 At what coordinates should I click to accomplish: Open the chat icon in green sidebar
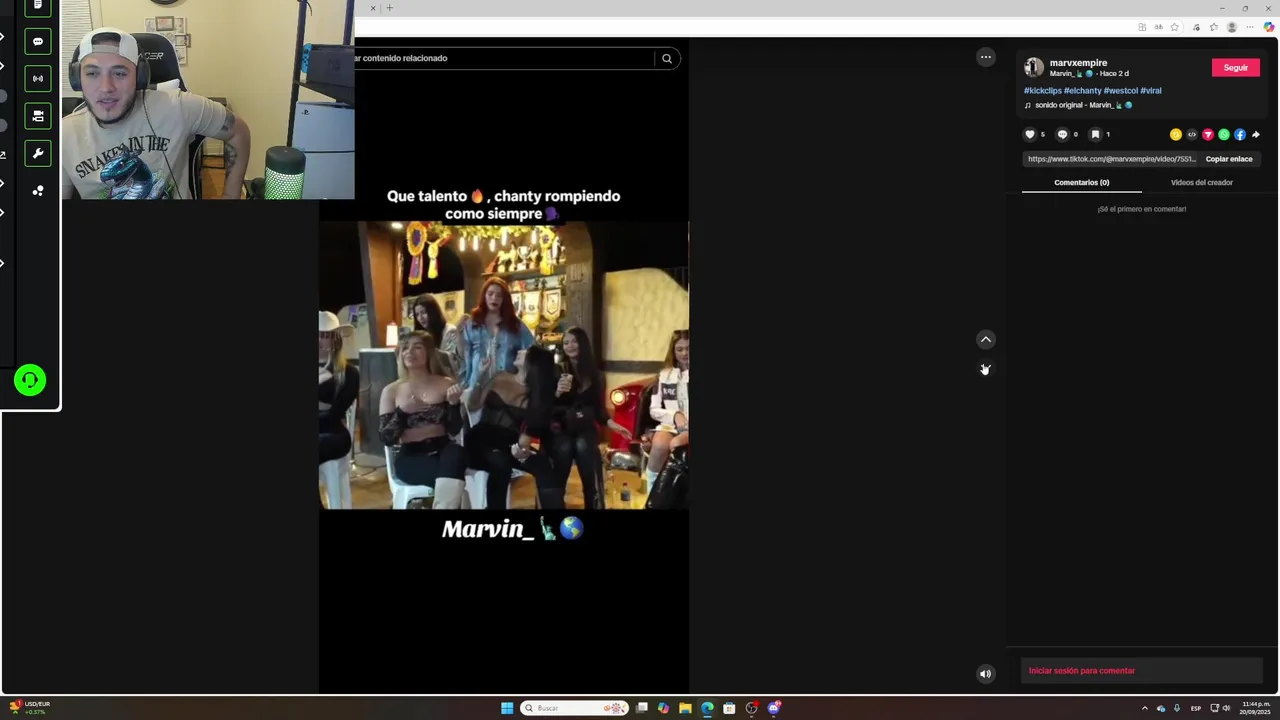(38, 42)
